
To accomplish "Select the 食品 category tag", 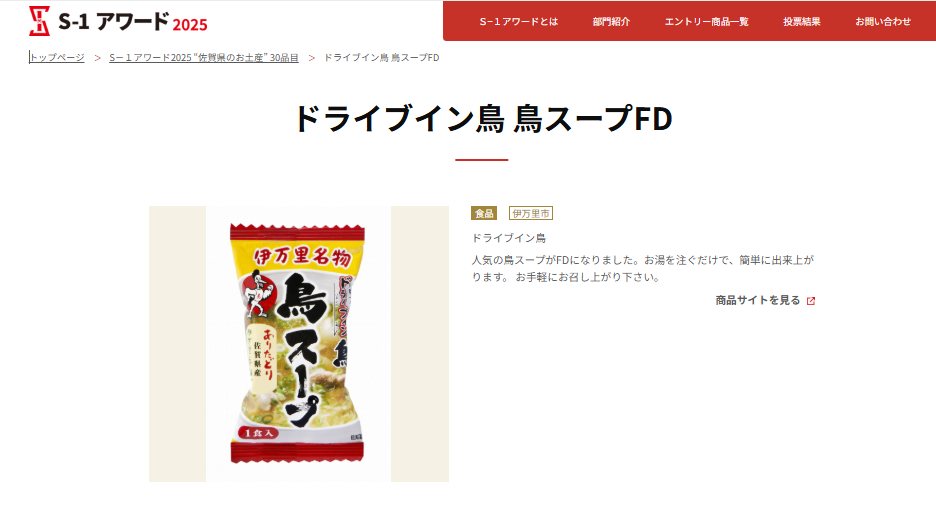I will tap(484, 213).
